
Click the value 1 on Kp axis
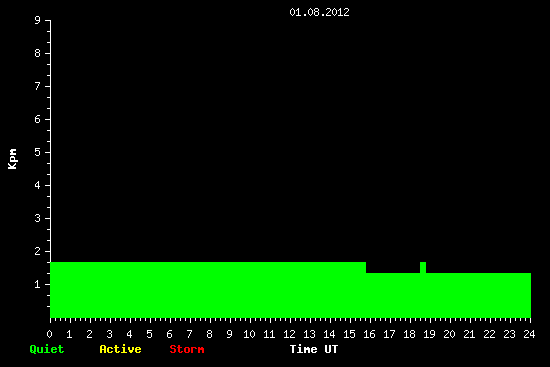click(x=38, y=284)
